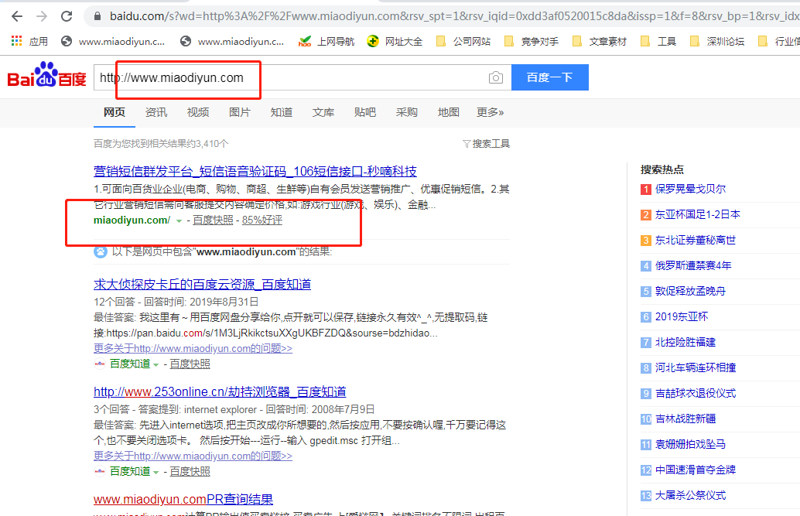
Task: Click the 百度为您找到相关结果约3,410个 count text
Action: 161,144
